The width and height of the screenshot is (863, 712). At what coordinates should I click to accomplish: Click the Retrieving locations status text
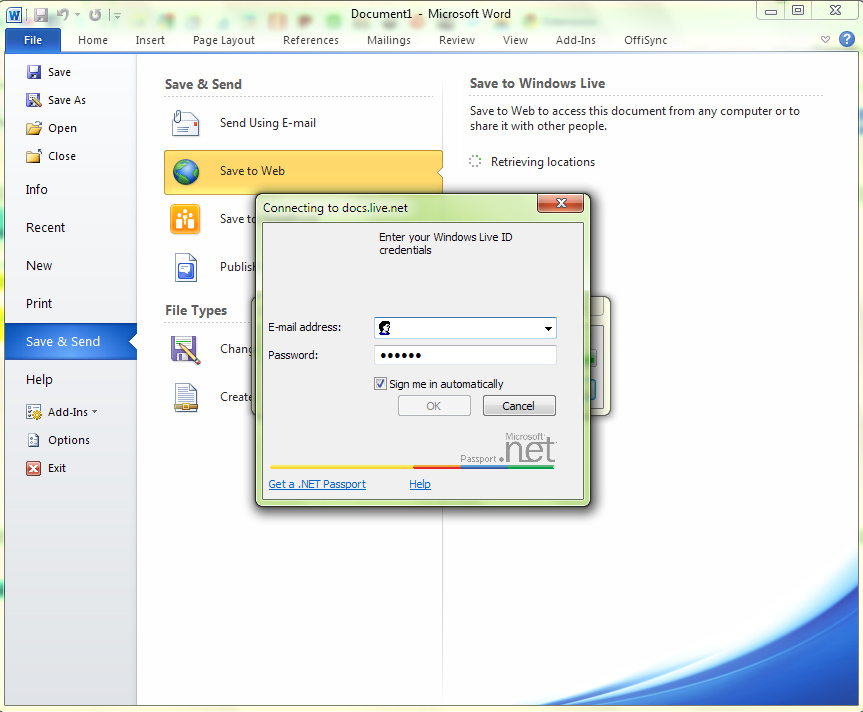click(x=543, y=162)
